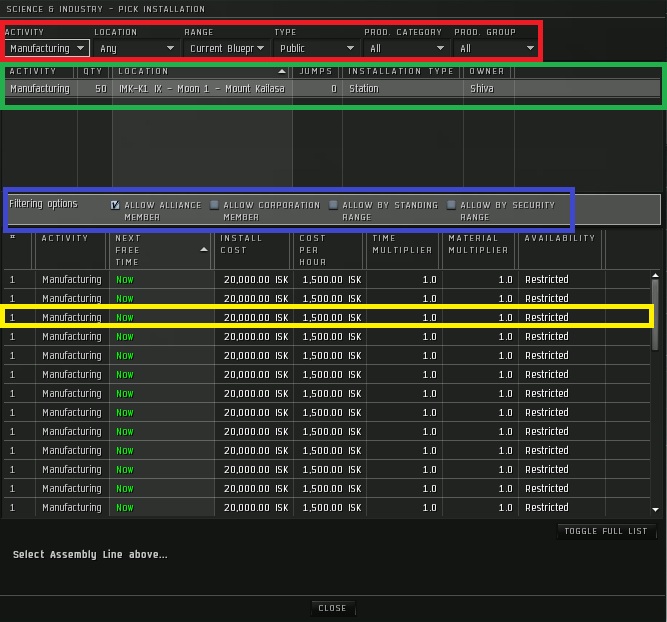The height and width of the screenshot is (622, 667).
Task: Sort assembly lines by Next Free Time
Action: (x=160, y=250)
